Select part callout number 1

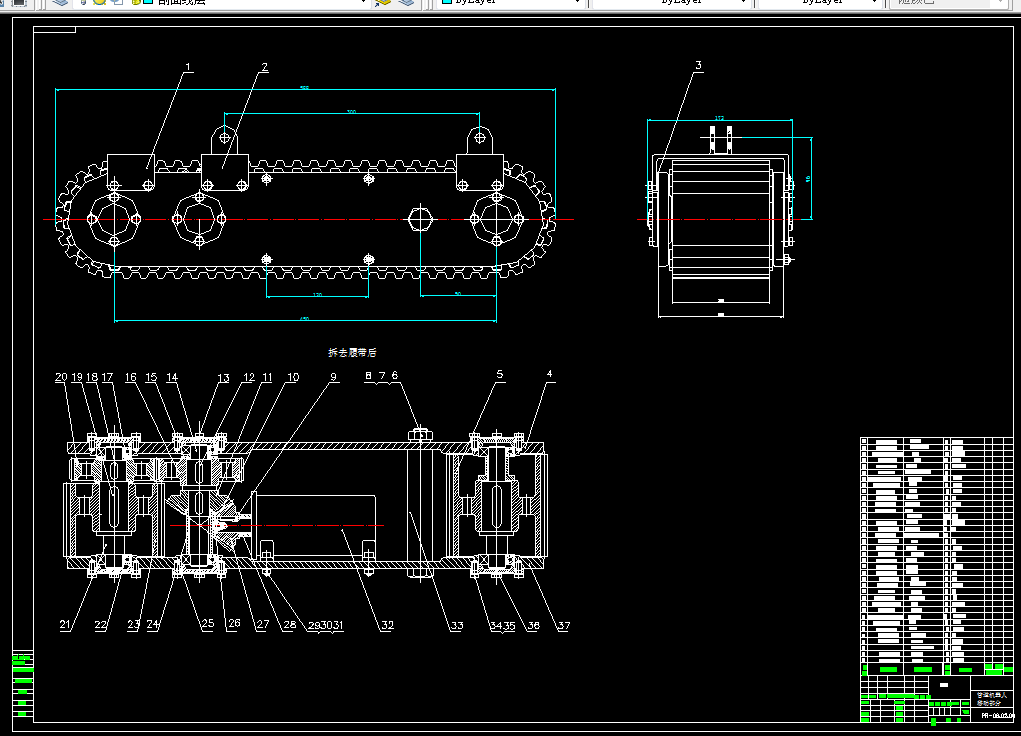(188, 66)
